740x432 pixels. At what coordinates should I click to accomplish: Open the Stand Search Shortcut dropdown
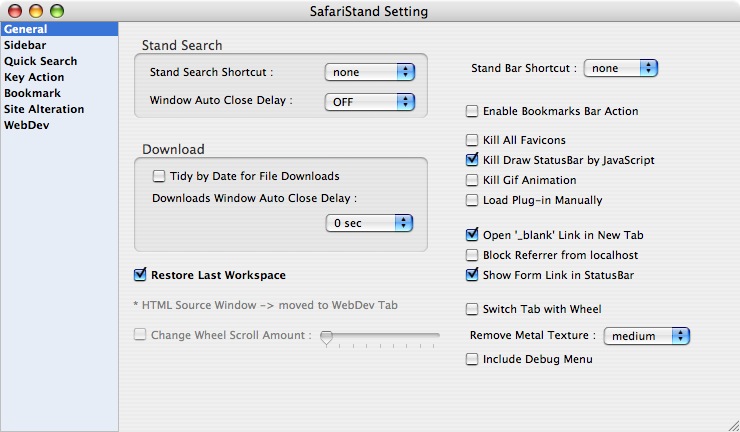(370, 72)
